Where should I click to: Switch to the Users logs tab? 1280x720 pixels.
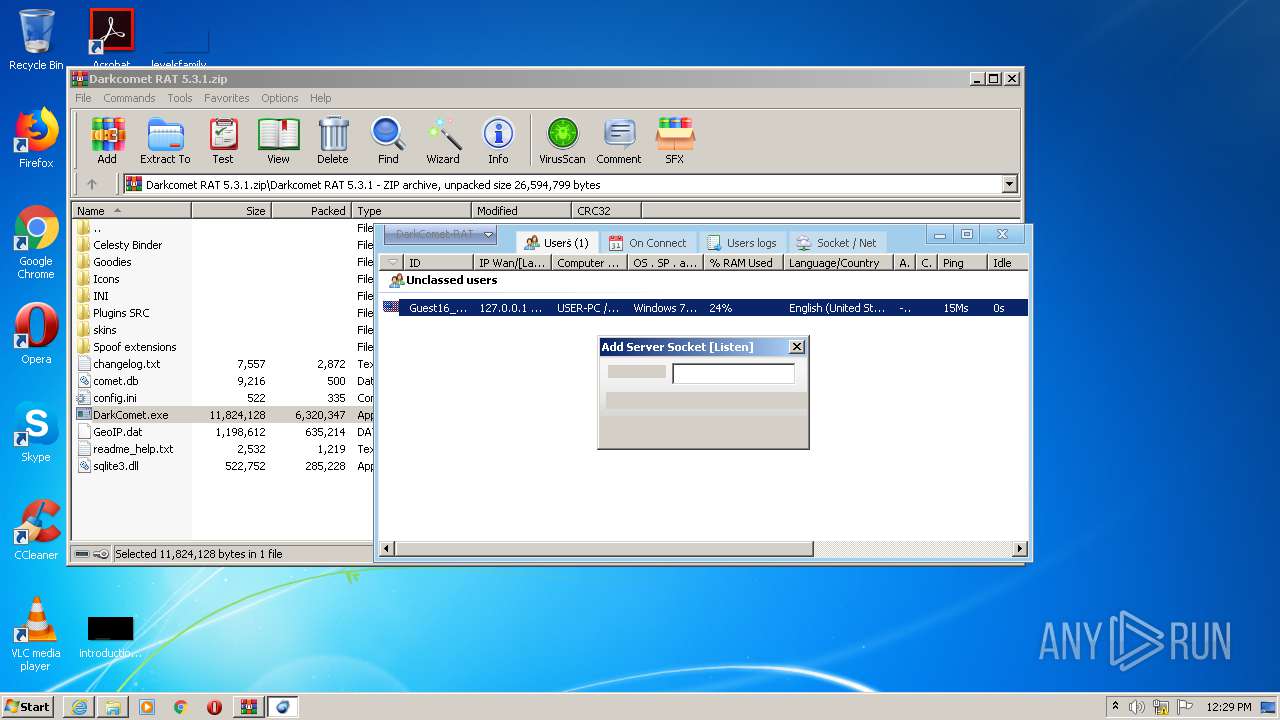[x=742, y=242]
